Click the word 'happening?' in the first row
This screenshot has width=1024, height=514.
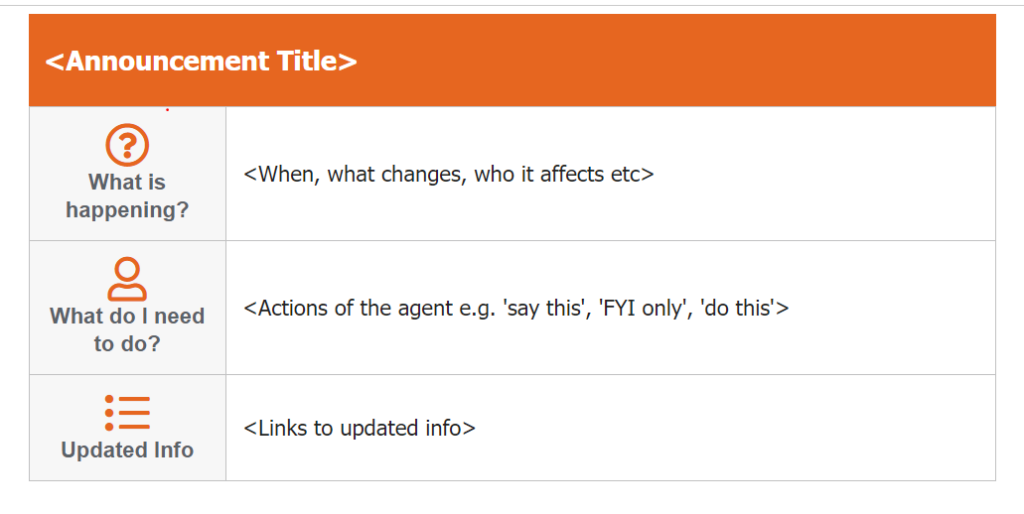tap(127, 210)
